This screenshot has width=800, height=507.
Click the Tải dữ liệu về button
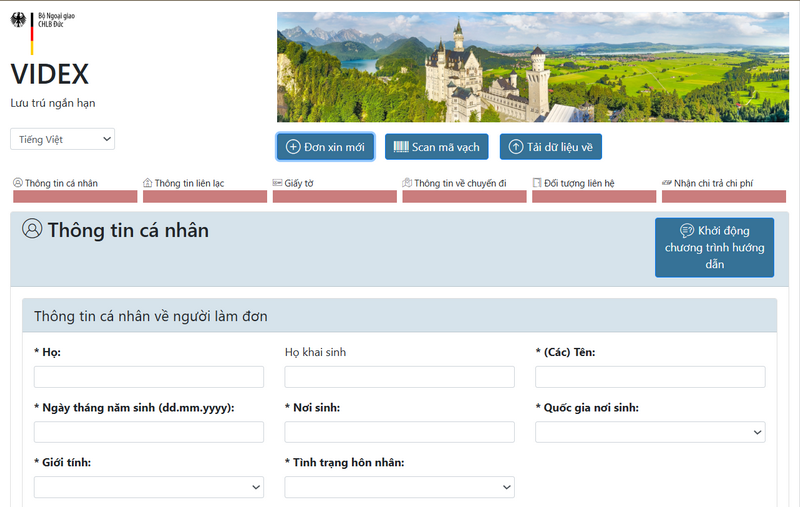pyautogui.click(x=551, y=147)
